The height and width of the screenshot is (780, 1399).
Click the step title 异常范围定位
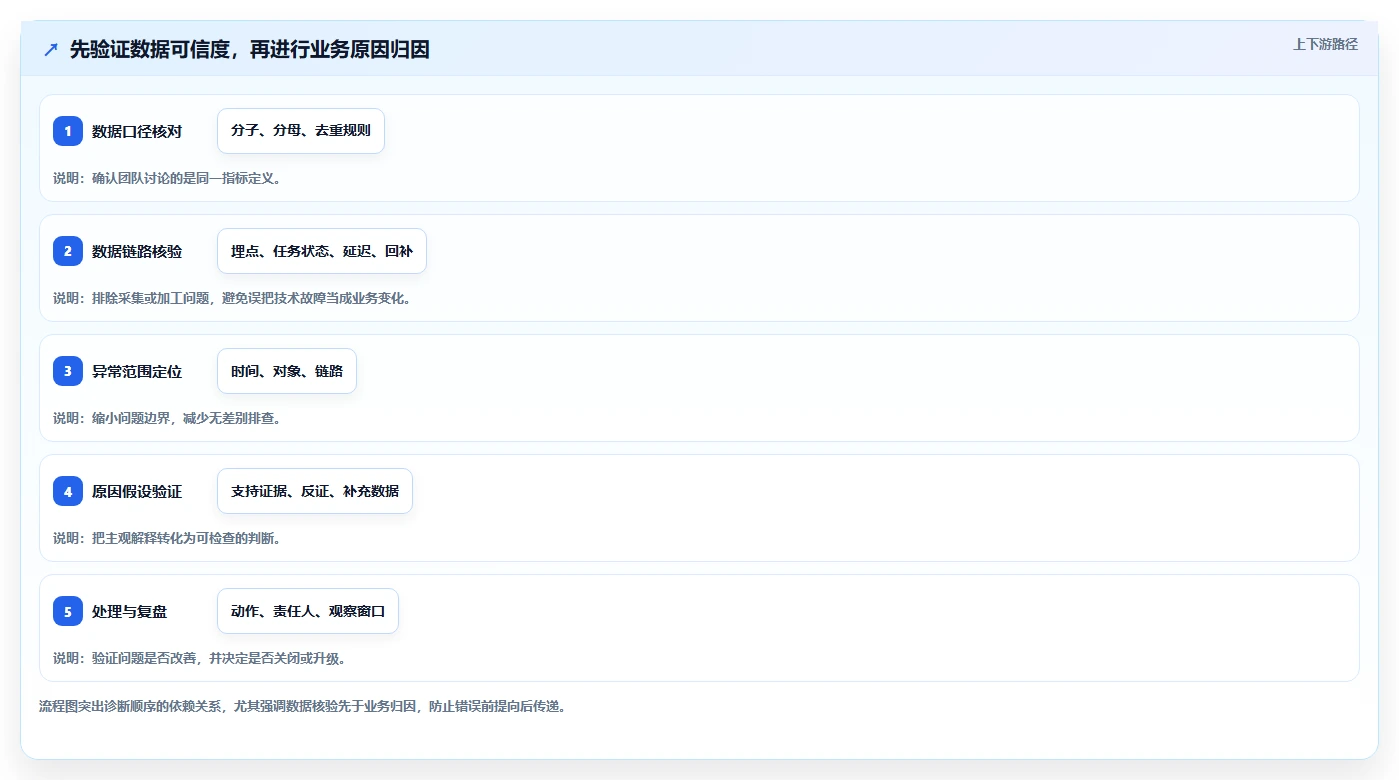[x=137, y=371]
